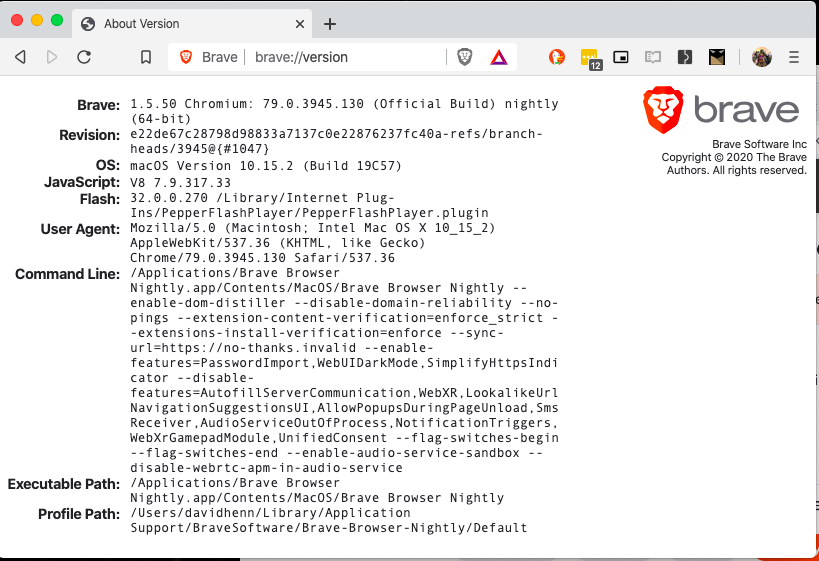Click 'macOS Version 10.15.2 (Build 19C57)'
Image resolution: width=819 pixels, height=561 pixels.
tap(266, 166)
